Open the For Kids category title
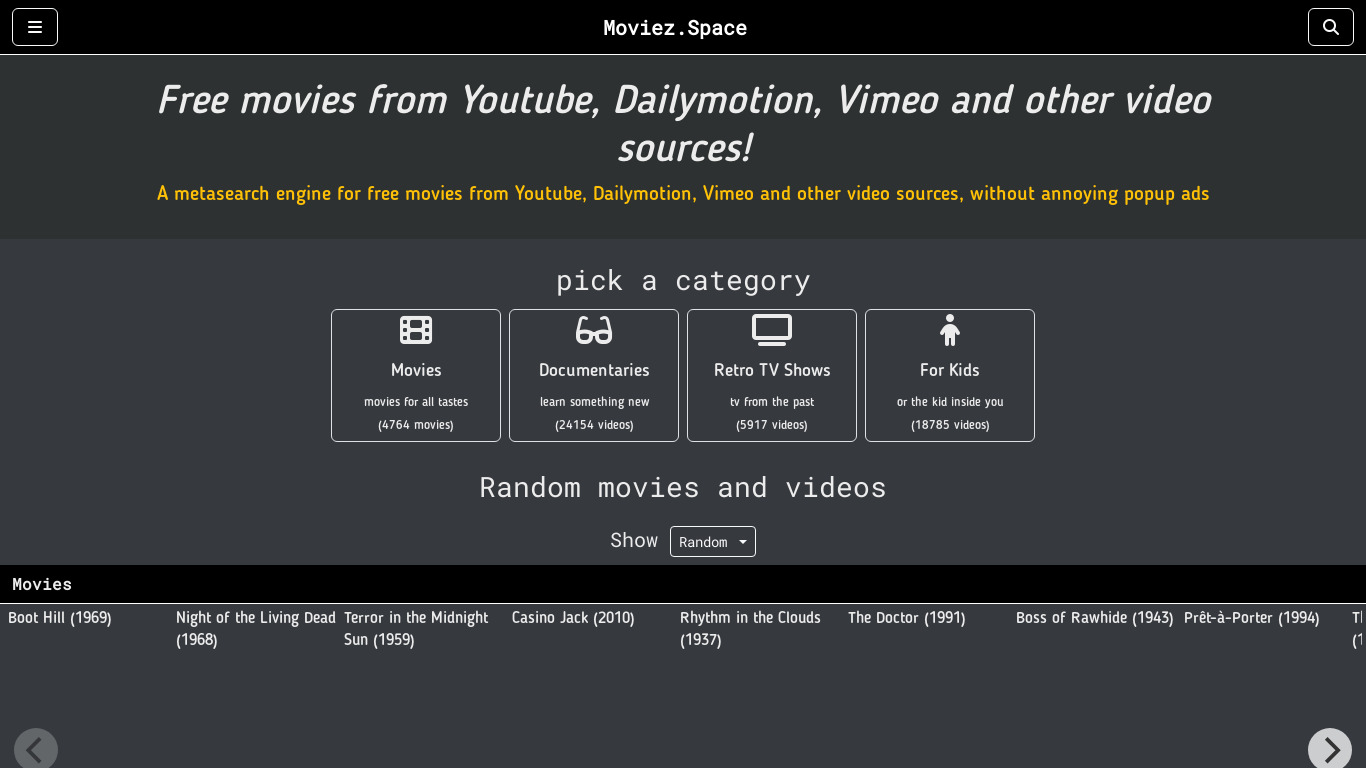 click(950, 370)
